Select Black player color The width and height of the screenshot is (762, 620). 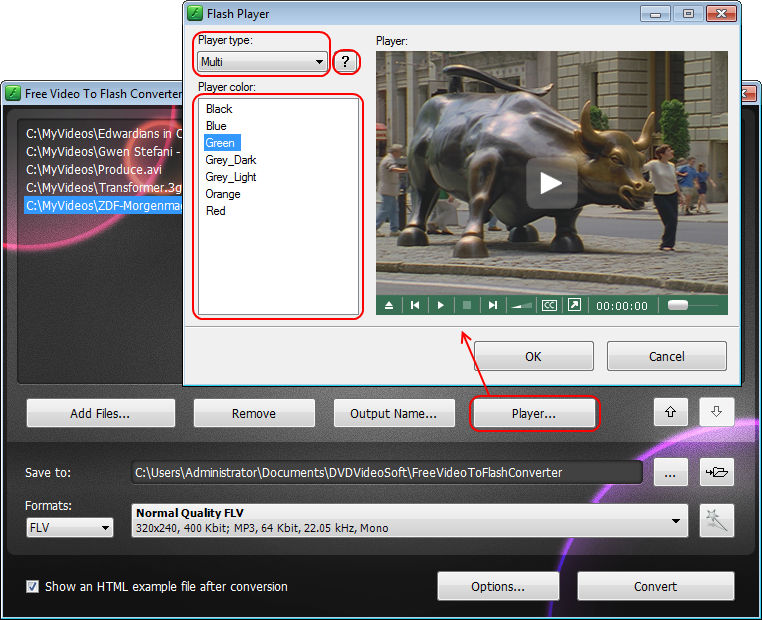pyautogui.click(x=219, y=109)
